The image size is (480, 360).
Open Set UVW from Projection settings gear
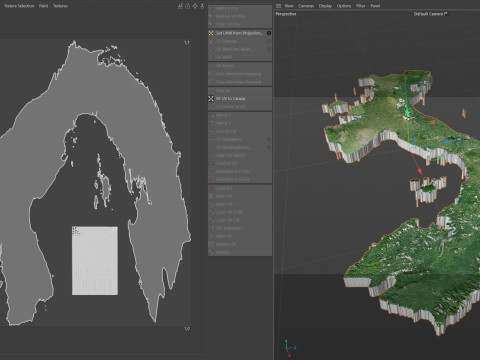269,33
